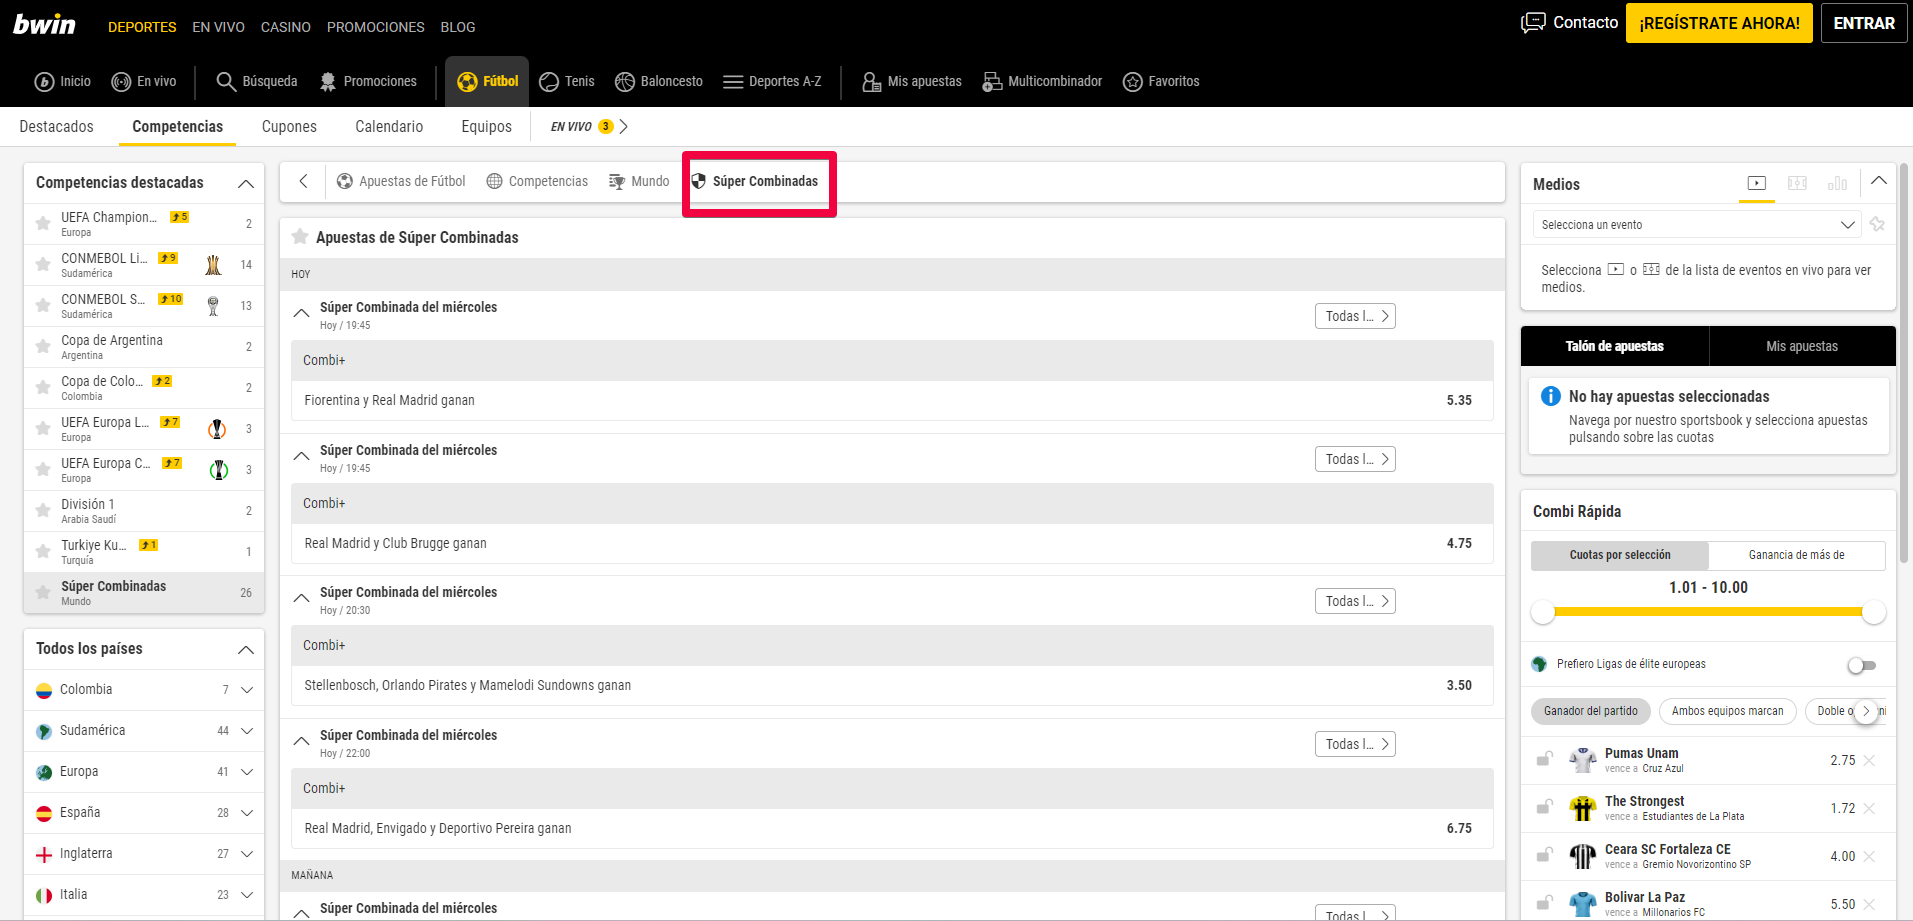This screenshot has height=921, width=1913.
Task: Open EN VIVO 3 events tab
Action: pos(589,127)
